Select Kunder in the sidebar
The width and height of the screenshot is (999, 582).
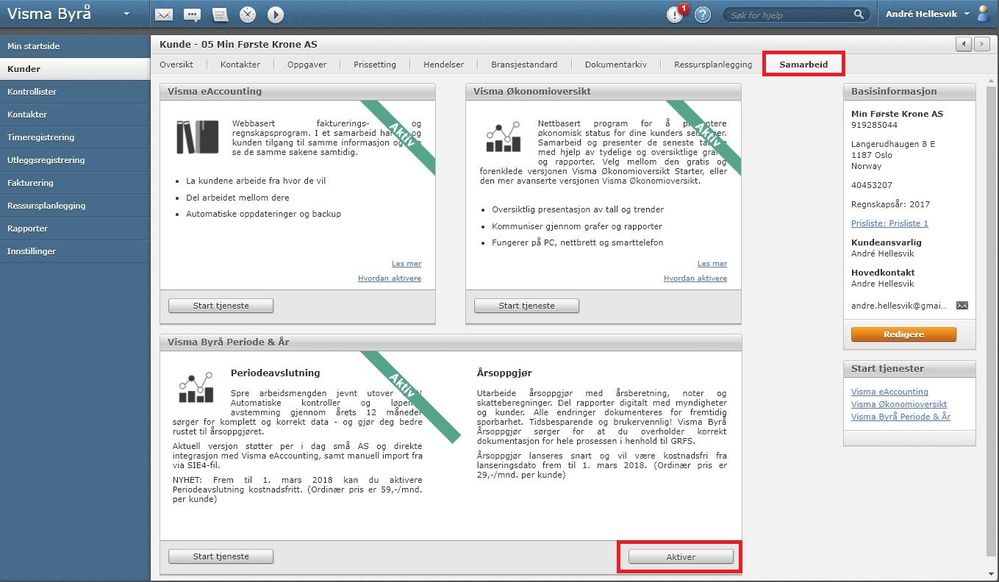75,69
